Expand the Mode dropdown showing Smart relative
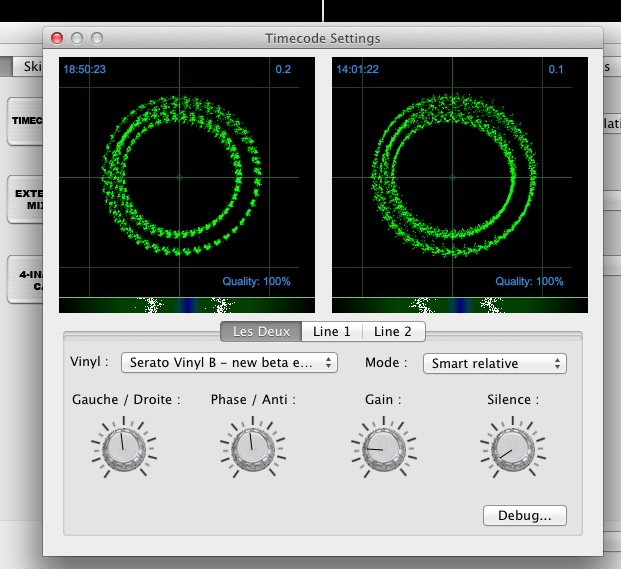 click(494, 364)
